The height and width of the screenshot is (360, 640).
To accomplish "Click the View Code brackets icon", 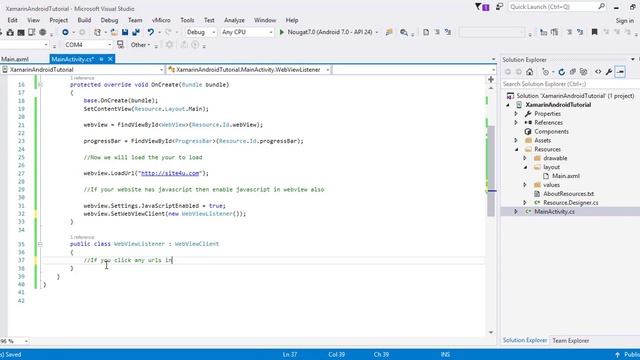I will (x=598, y=72).
